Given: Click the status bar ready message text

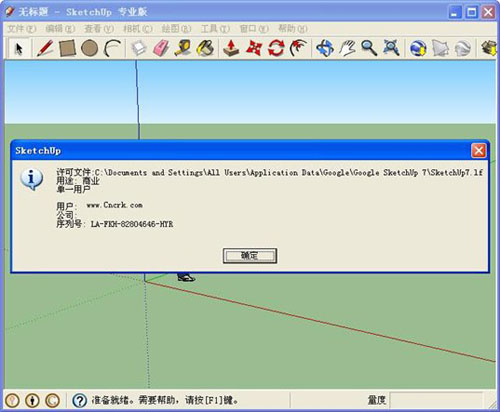Looking at the screenshot, I should 165,400.
